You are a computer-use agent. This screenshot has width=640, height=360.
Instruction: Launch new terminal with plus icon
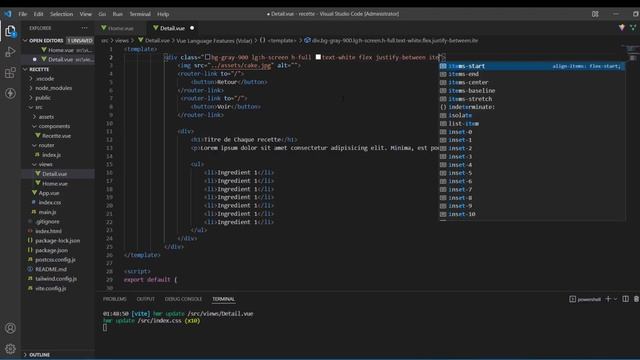[608, 299]
